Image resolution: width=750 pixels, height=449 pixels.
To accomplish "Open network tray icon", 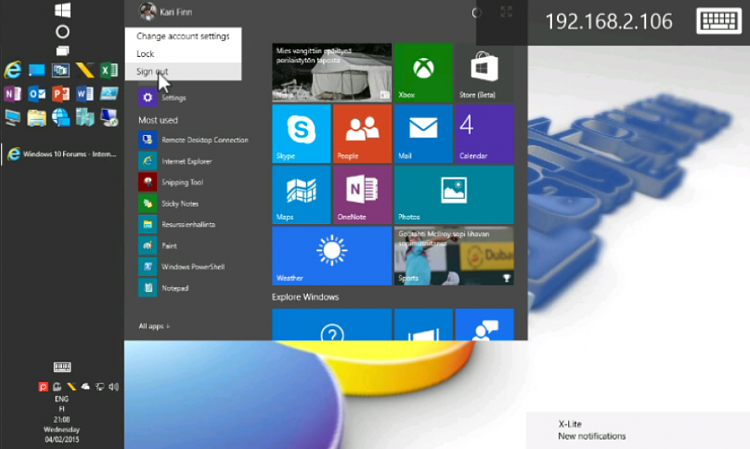I will click(x=99, y=386).
